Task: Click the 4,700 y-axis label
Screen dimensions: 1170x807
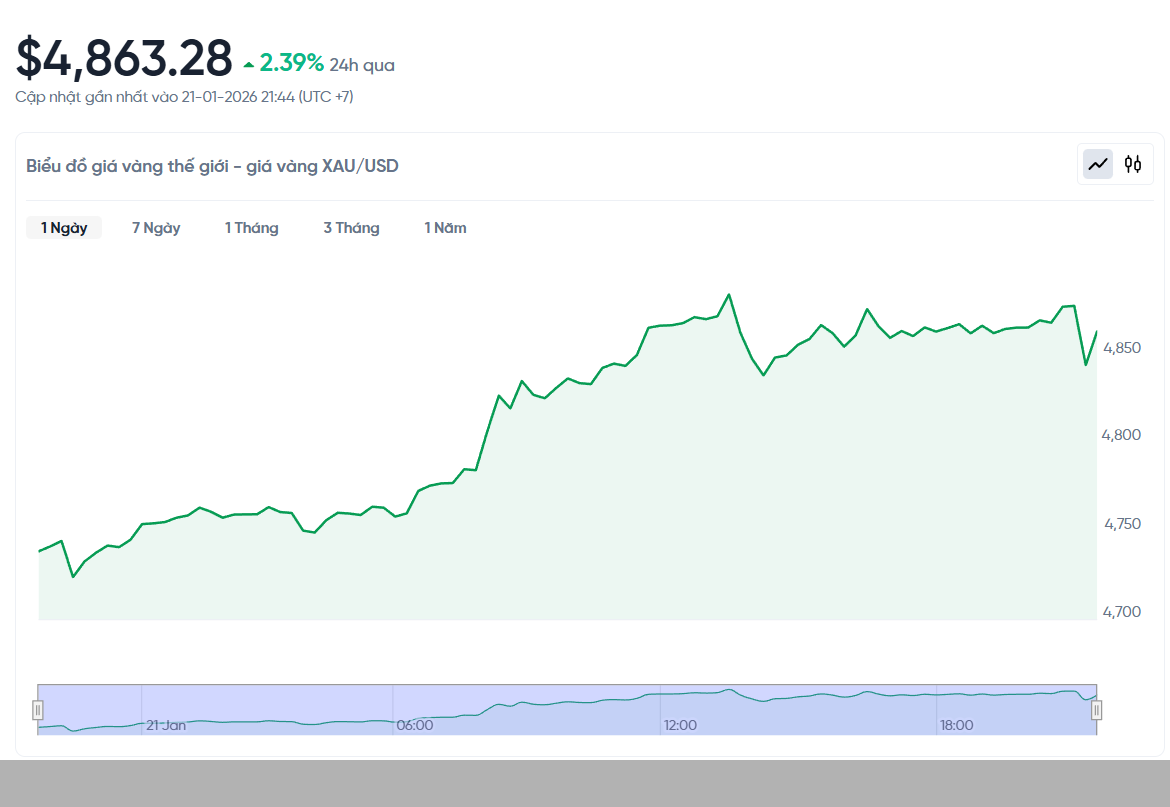Action: (x=1121, y=612)
